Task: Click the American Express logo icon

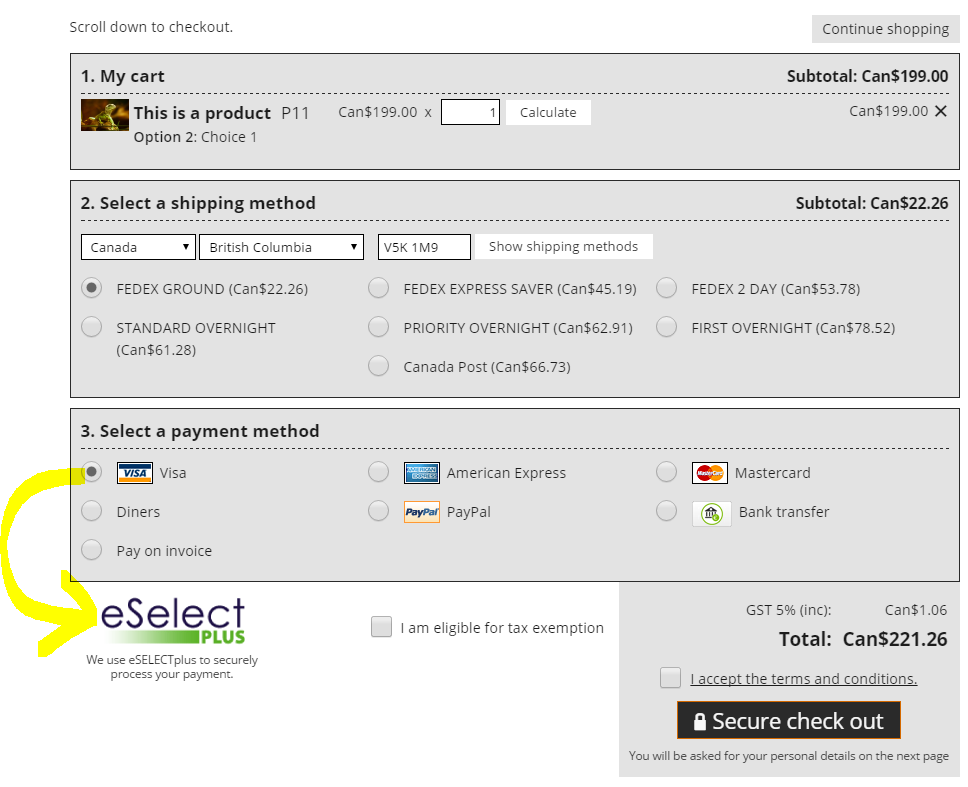Action: 421,473
